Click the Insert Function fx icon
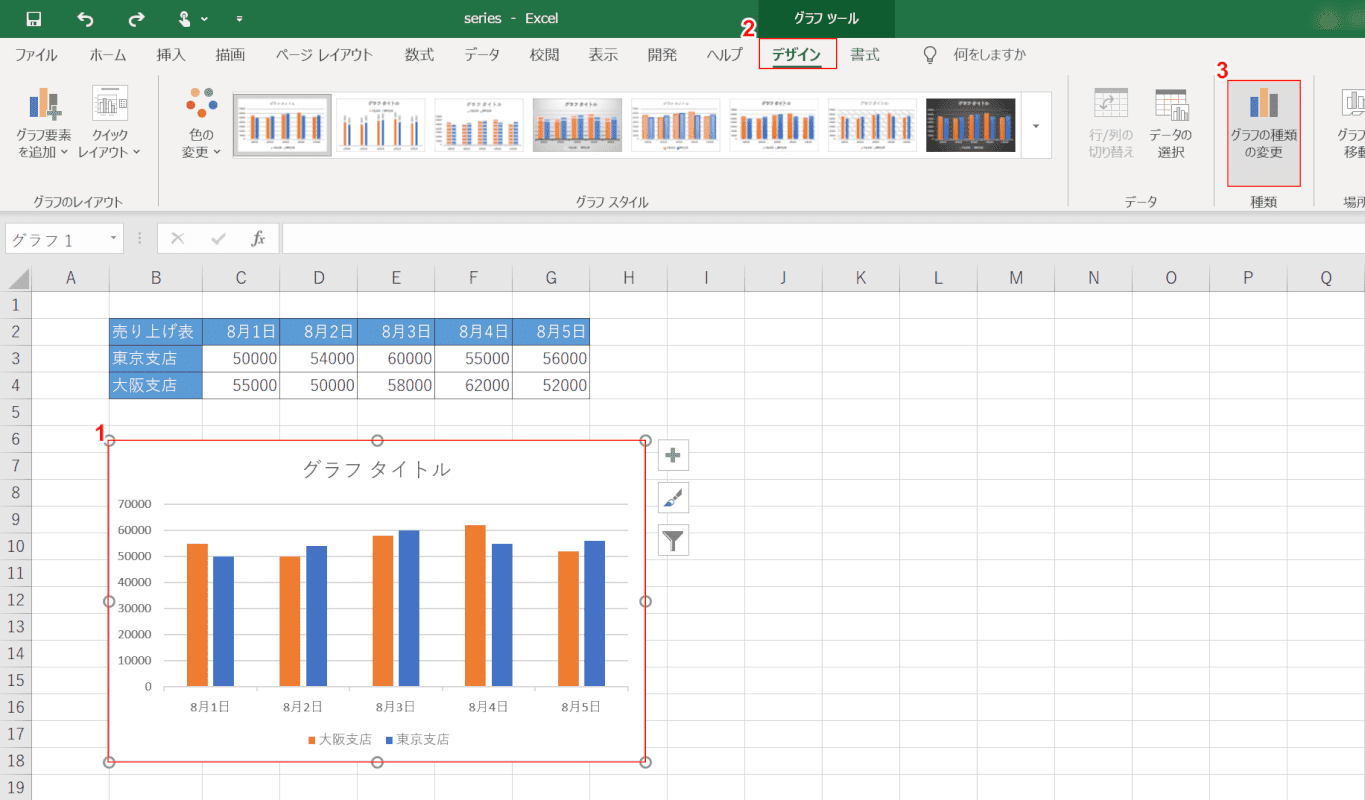Viewport: 1365px width, 800px height. coord(258,239)
